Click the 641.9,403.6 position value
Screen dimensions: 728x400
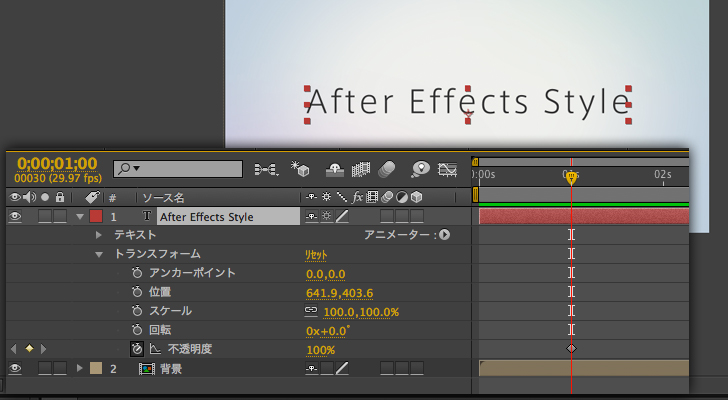(339, 293)
